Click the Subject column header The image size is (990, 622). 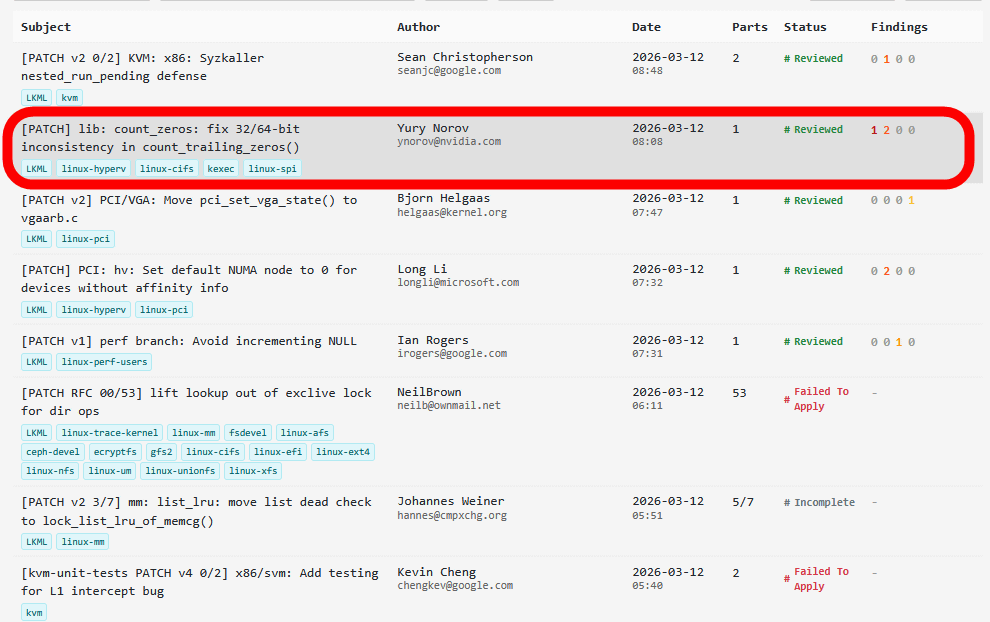pos(46,27)
